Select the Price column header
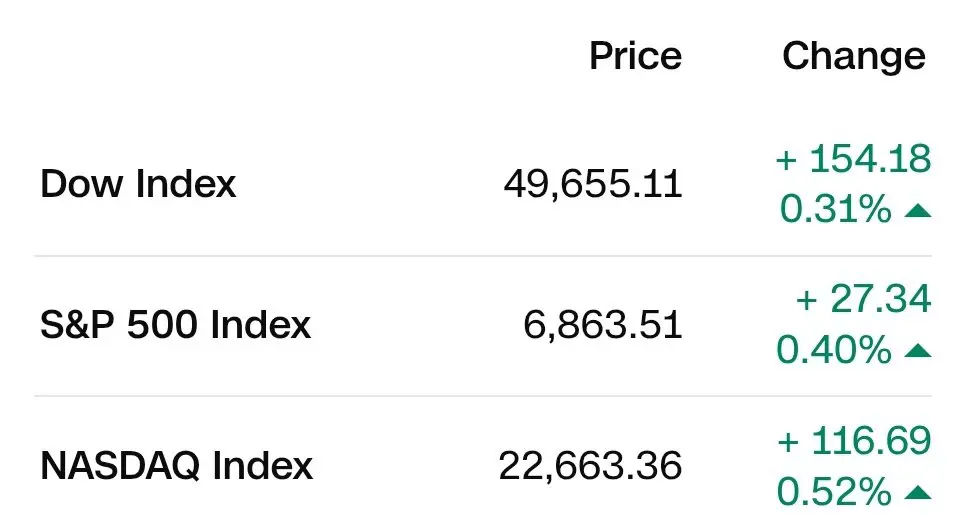This screenshot has width=960, height=529. point(636,56)
